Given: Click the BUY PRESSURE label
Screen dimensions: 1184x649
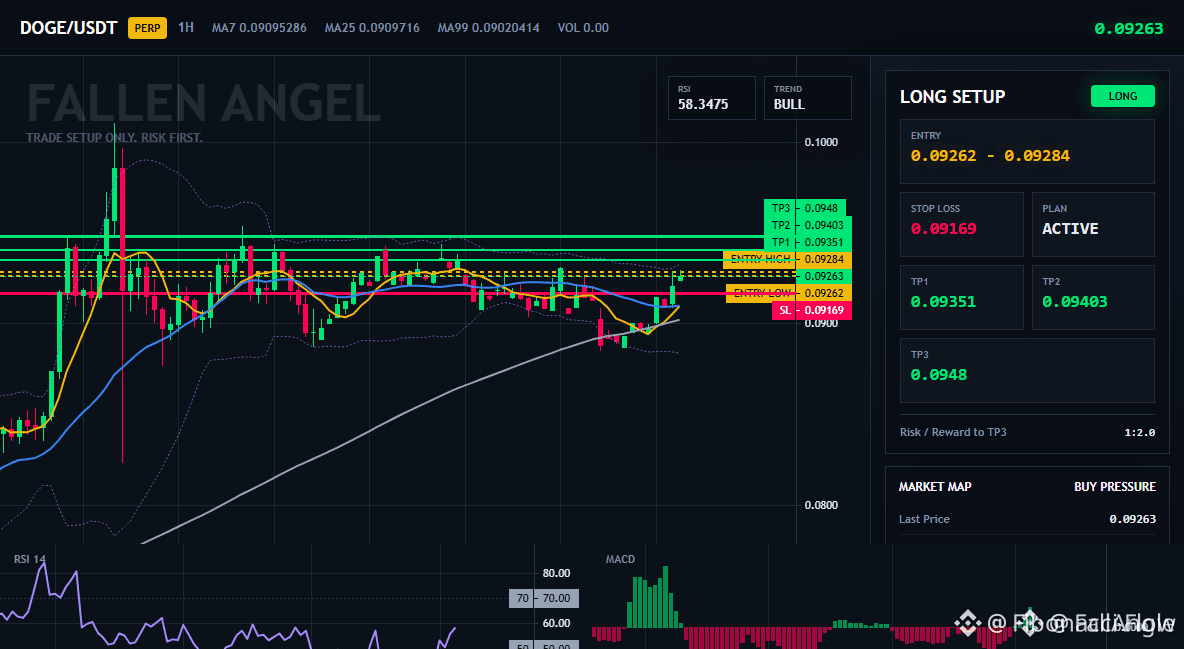Looking at the screenshot, I should (1115, 487).
